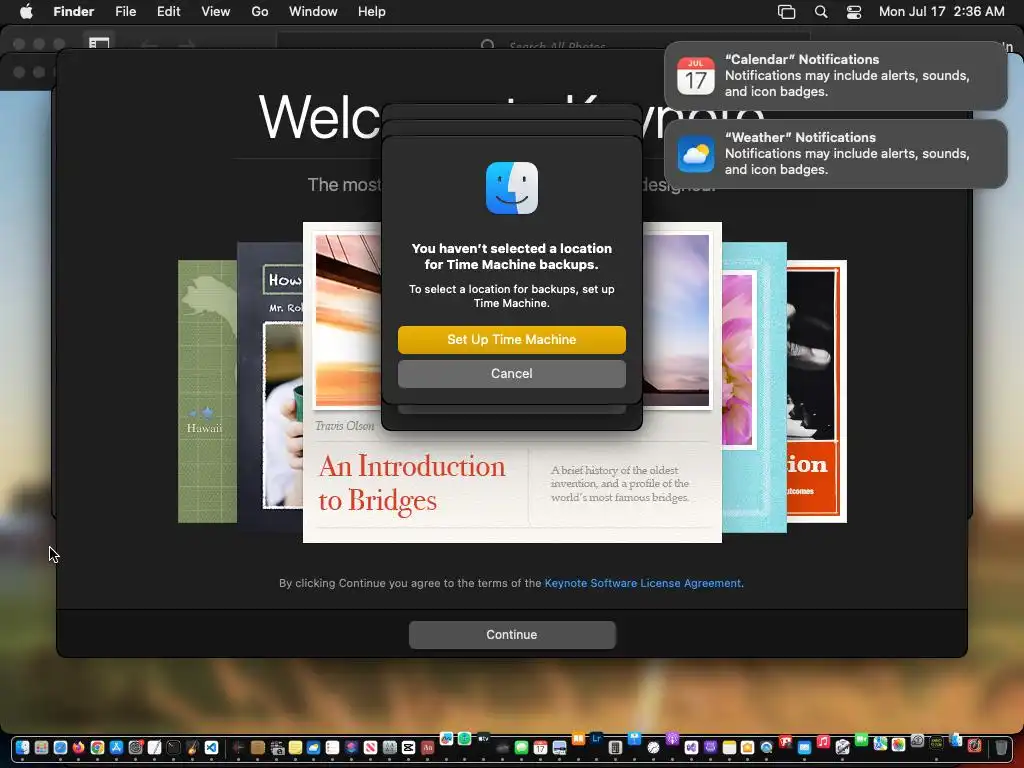Open the Help menu
This screenshot has height=768, width=1024.
point(372,12)
